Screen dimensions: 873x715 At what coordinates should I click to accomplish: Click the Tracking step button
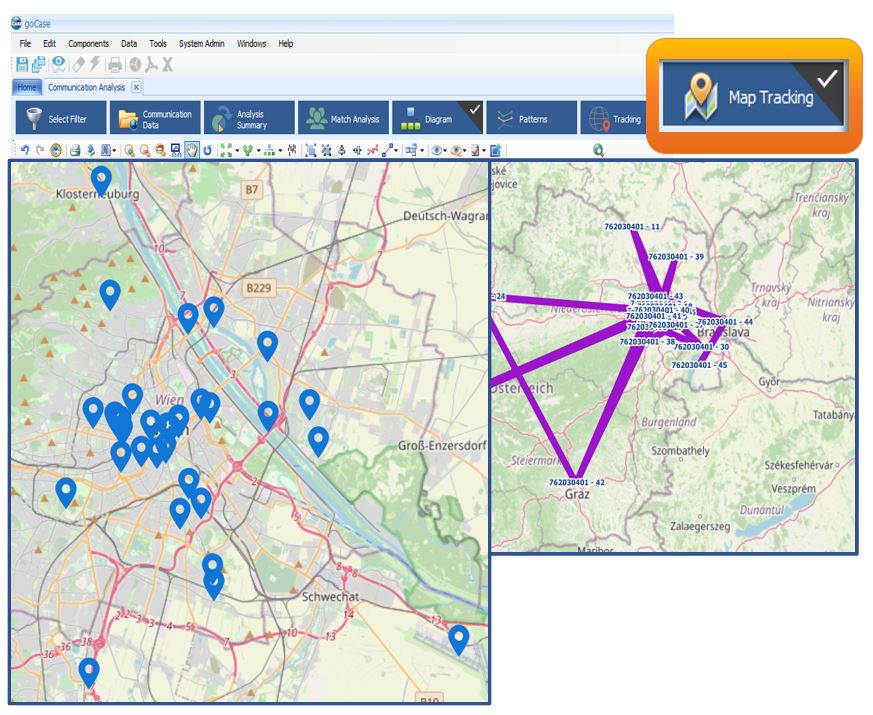tap(614, 118)
